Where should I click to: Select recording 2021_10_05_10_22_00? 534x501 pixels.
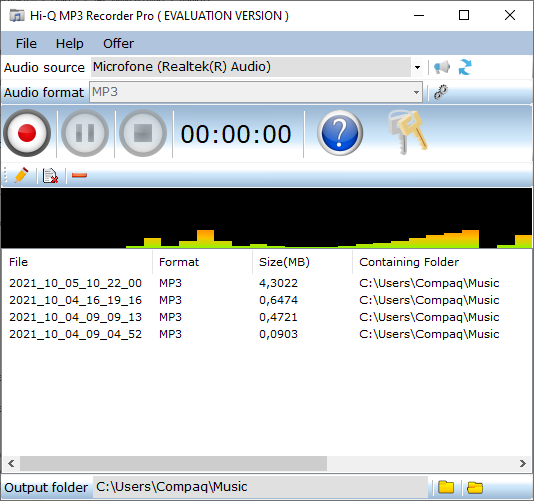(x=75, y=283)
